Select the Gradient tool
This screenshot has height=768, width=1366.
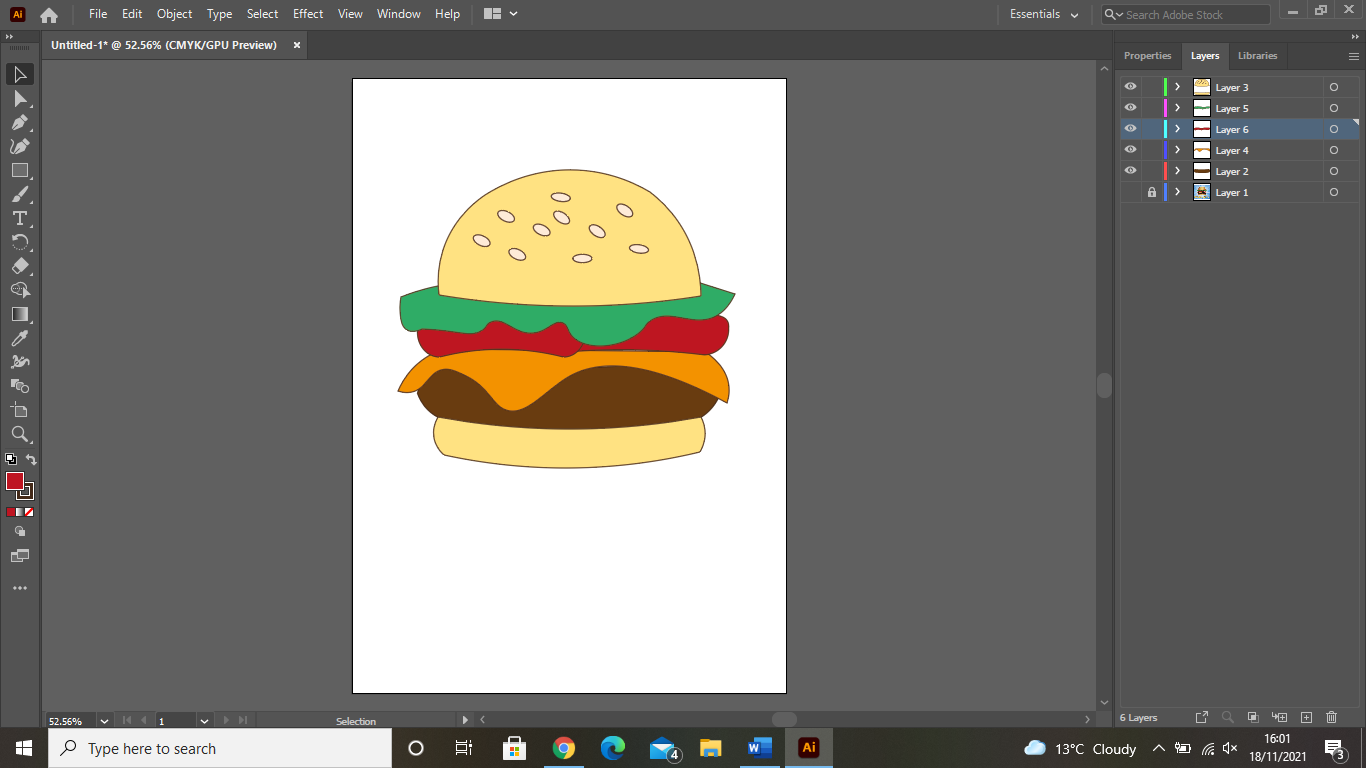(19, 314)
